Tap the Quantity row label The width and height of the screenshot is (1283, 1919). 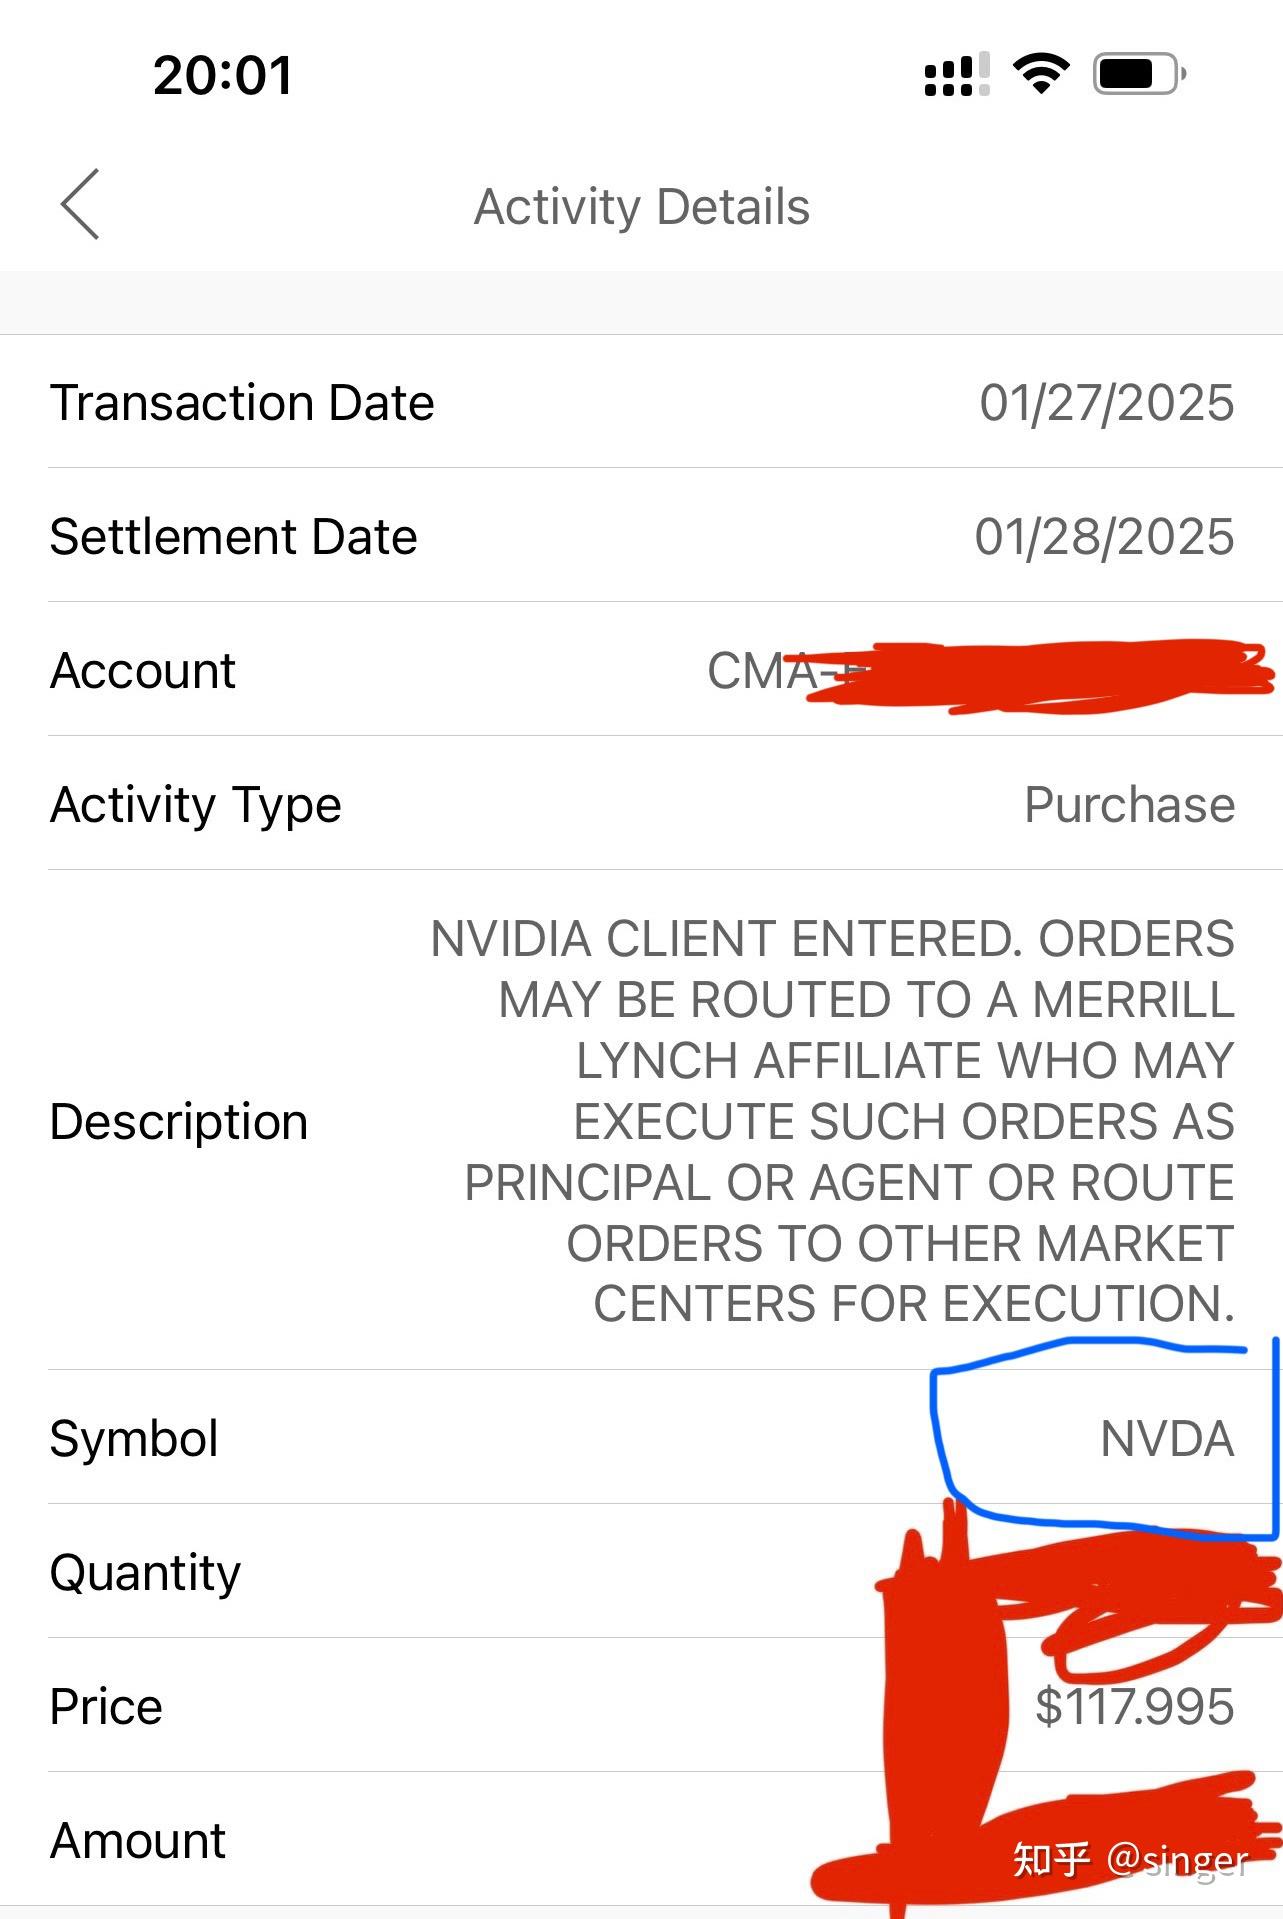coord(145,1573)
